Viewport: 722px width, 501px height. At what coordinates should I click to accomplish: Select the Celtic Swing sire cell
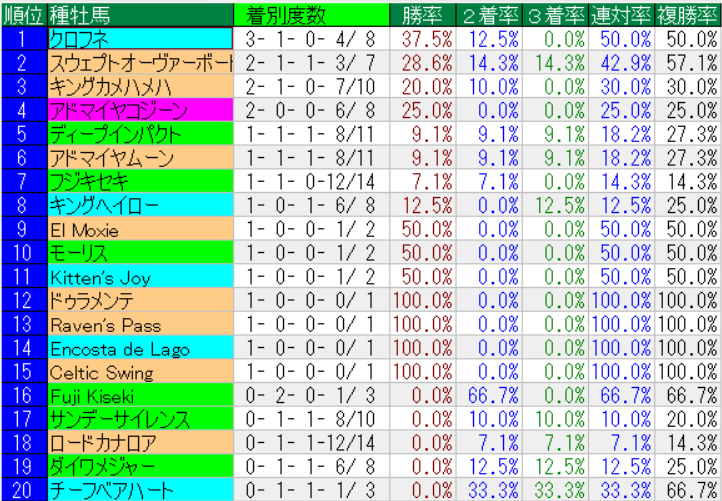coord(140,371)
